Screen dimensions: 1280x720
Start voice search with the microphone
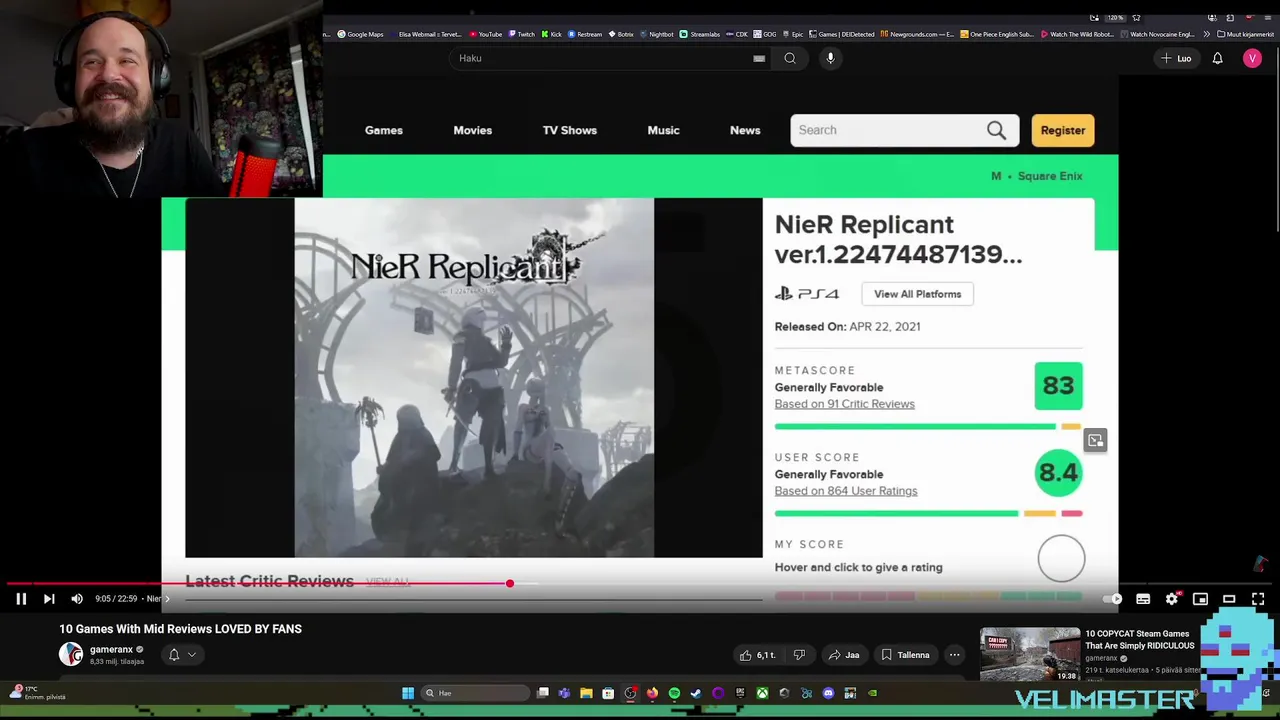830,58
